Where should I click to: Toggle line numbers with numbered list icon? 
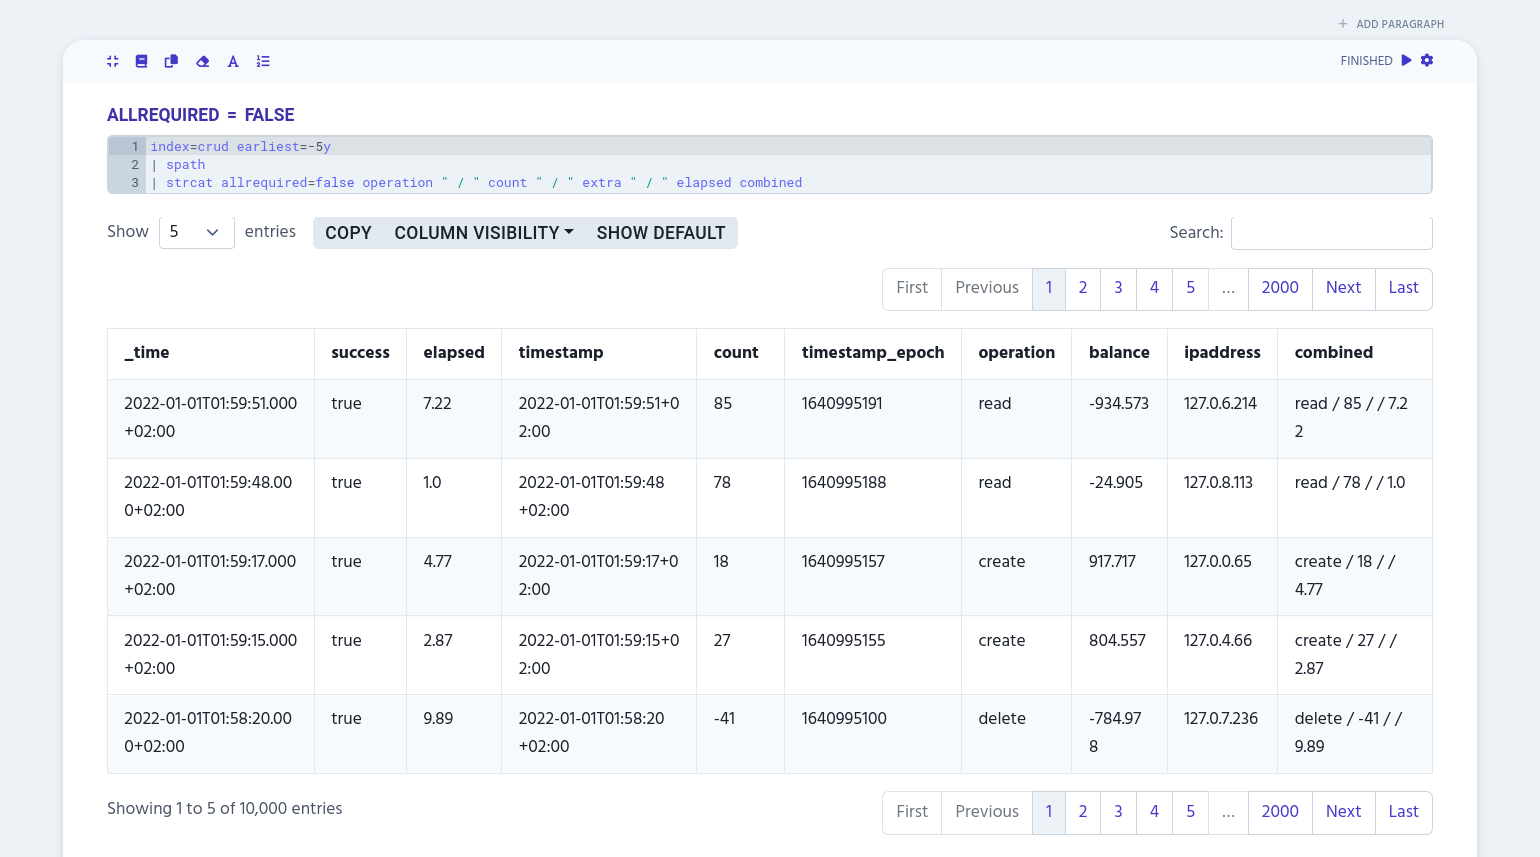click(263, 61)
